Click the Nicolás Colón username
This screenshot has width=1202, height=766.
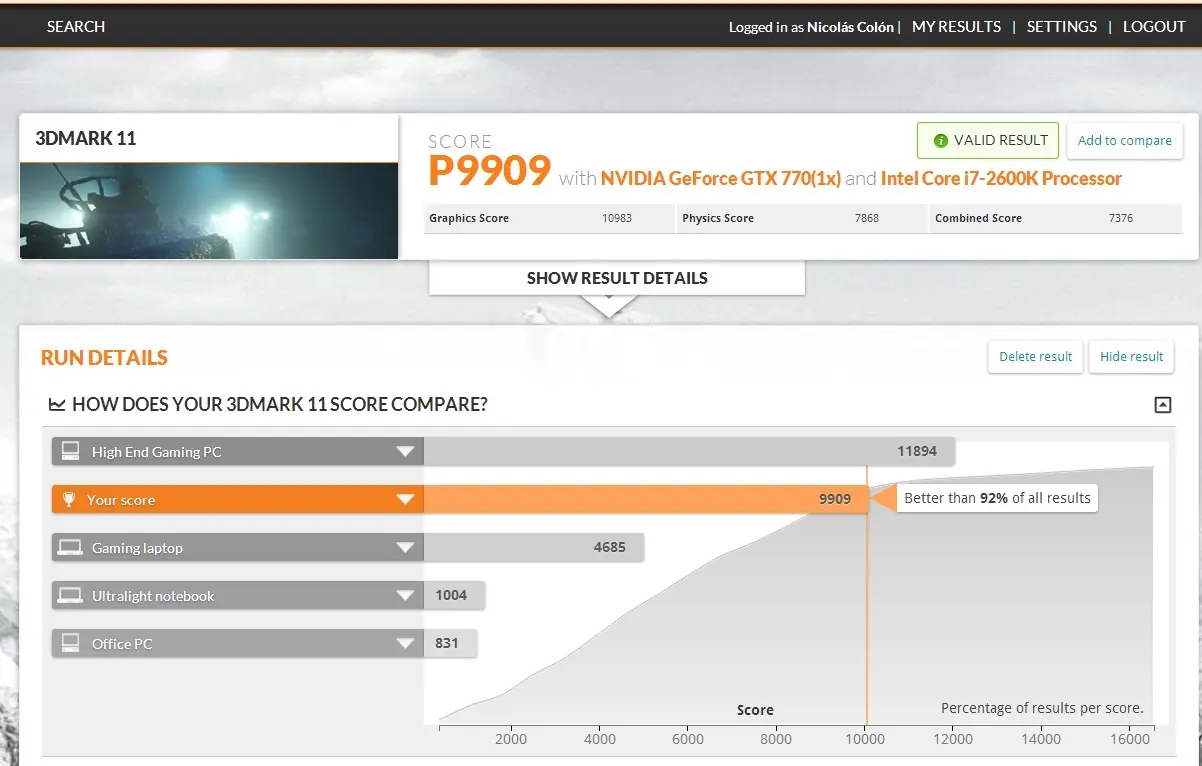850,27
